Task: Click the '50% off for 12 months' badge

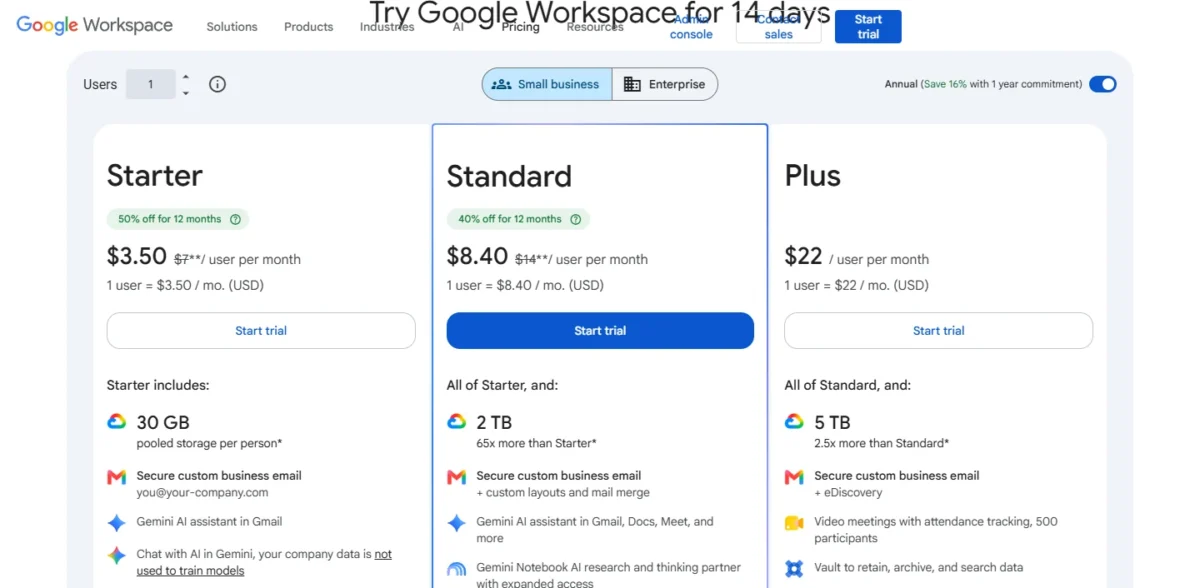Action: (x=178, y=219)
